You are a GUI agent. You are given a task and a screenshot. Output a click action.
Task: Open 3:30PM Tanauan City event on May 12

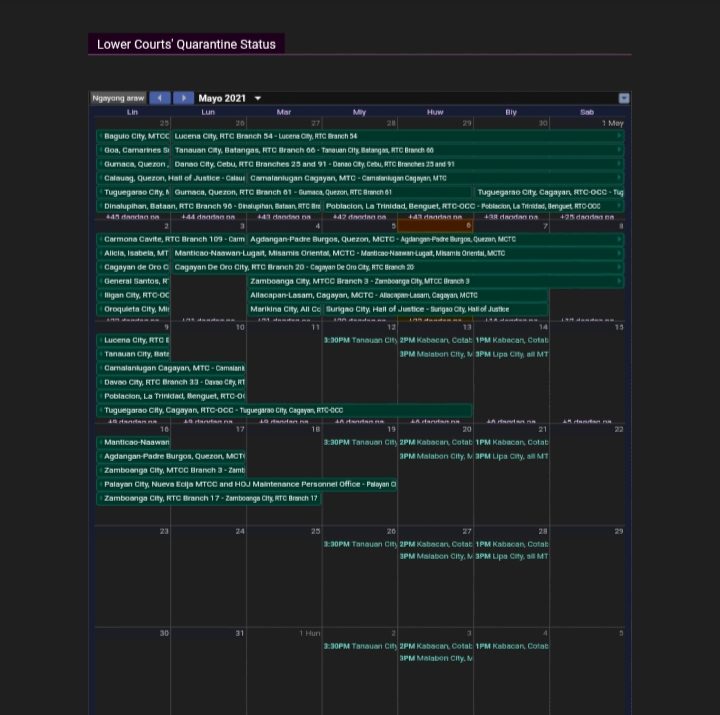(x=359, y=341)
